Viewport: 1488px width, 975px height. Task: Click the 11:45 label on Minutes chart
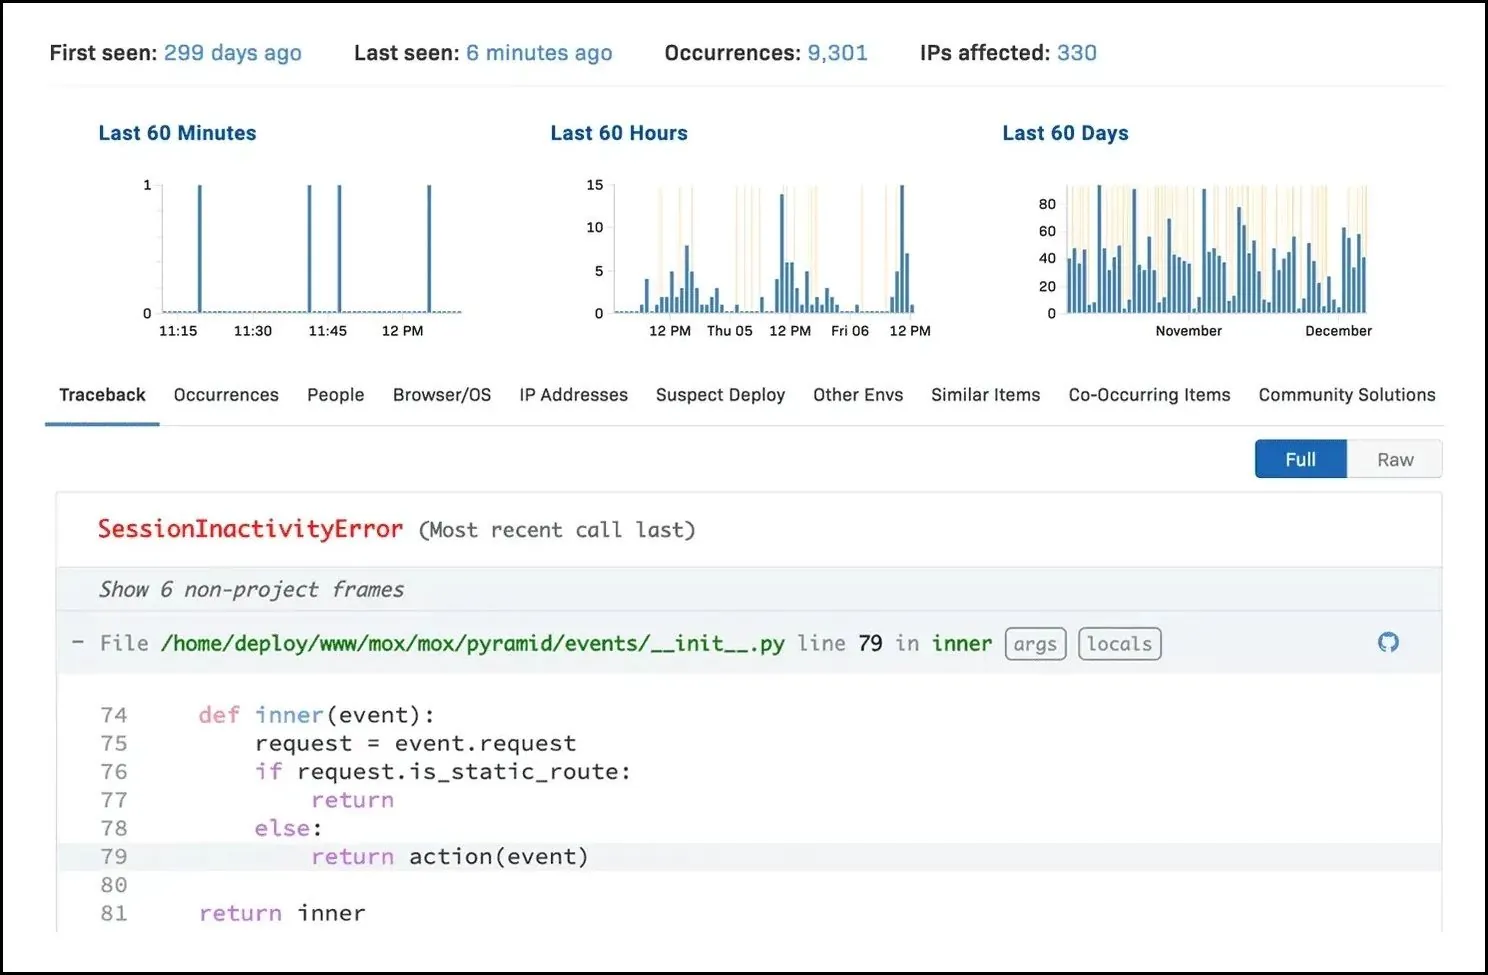point(328,331)
